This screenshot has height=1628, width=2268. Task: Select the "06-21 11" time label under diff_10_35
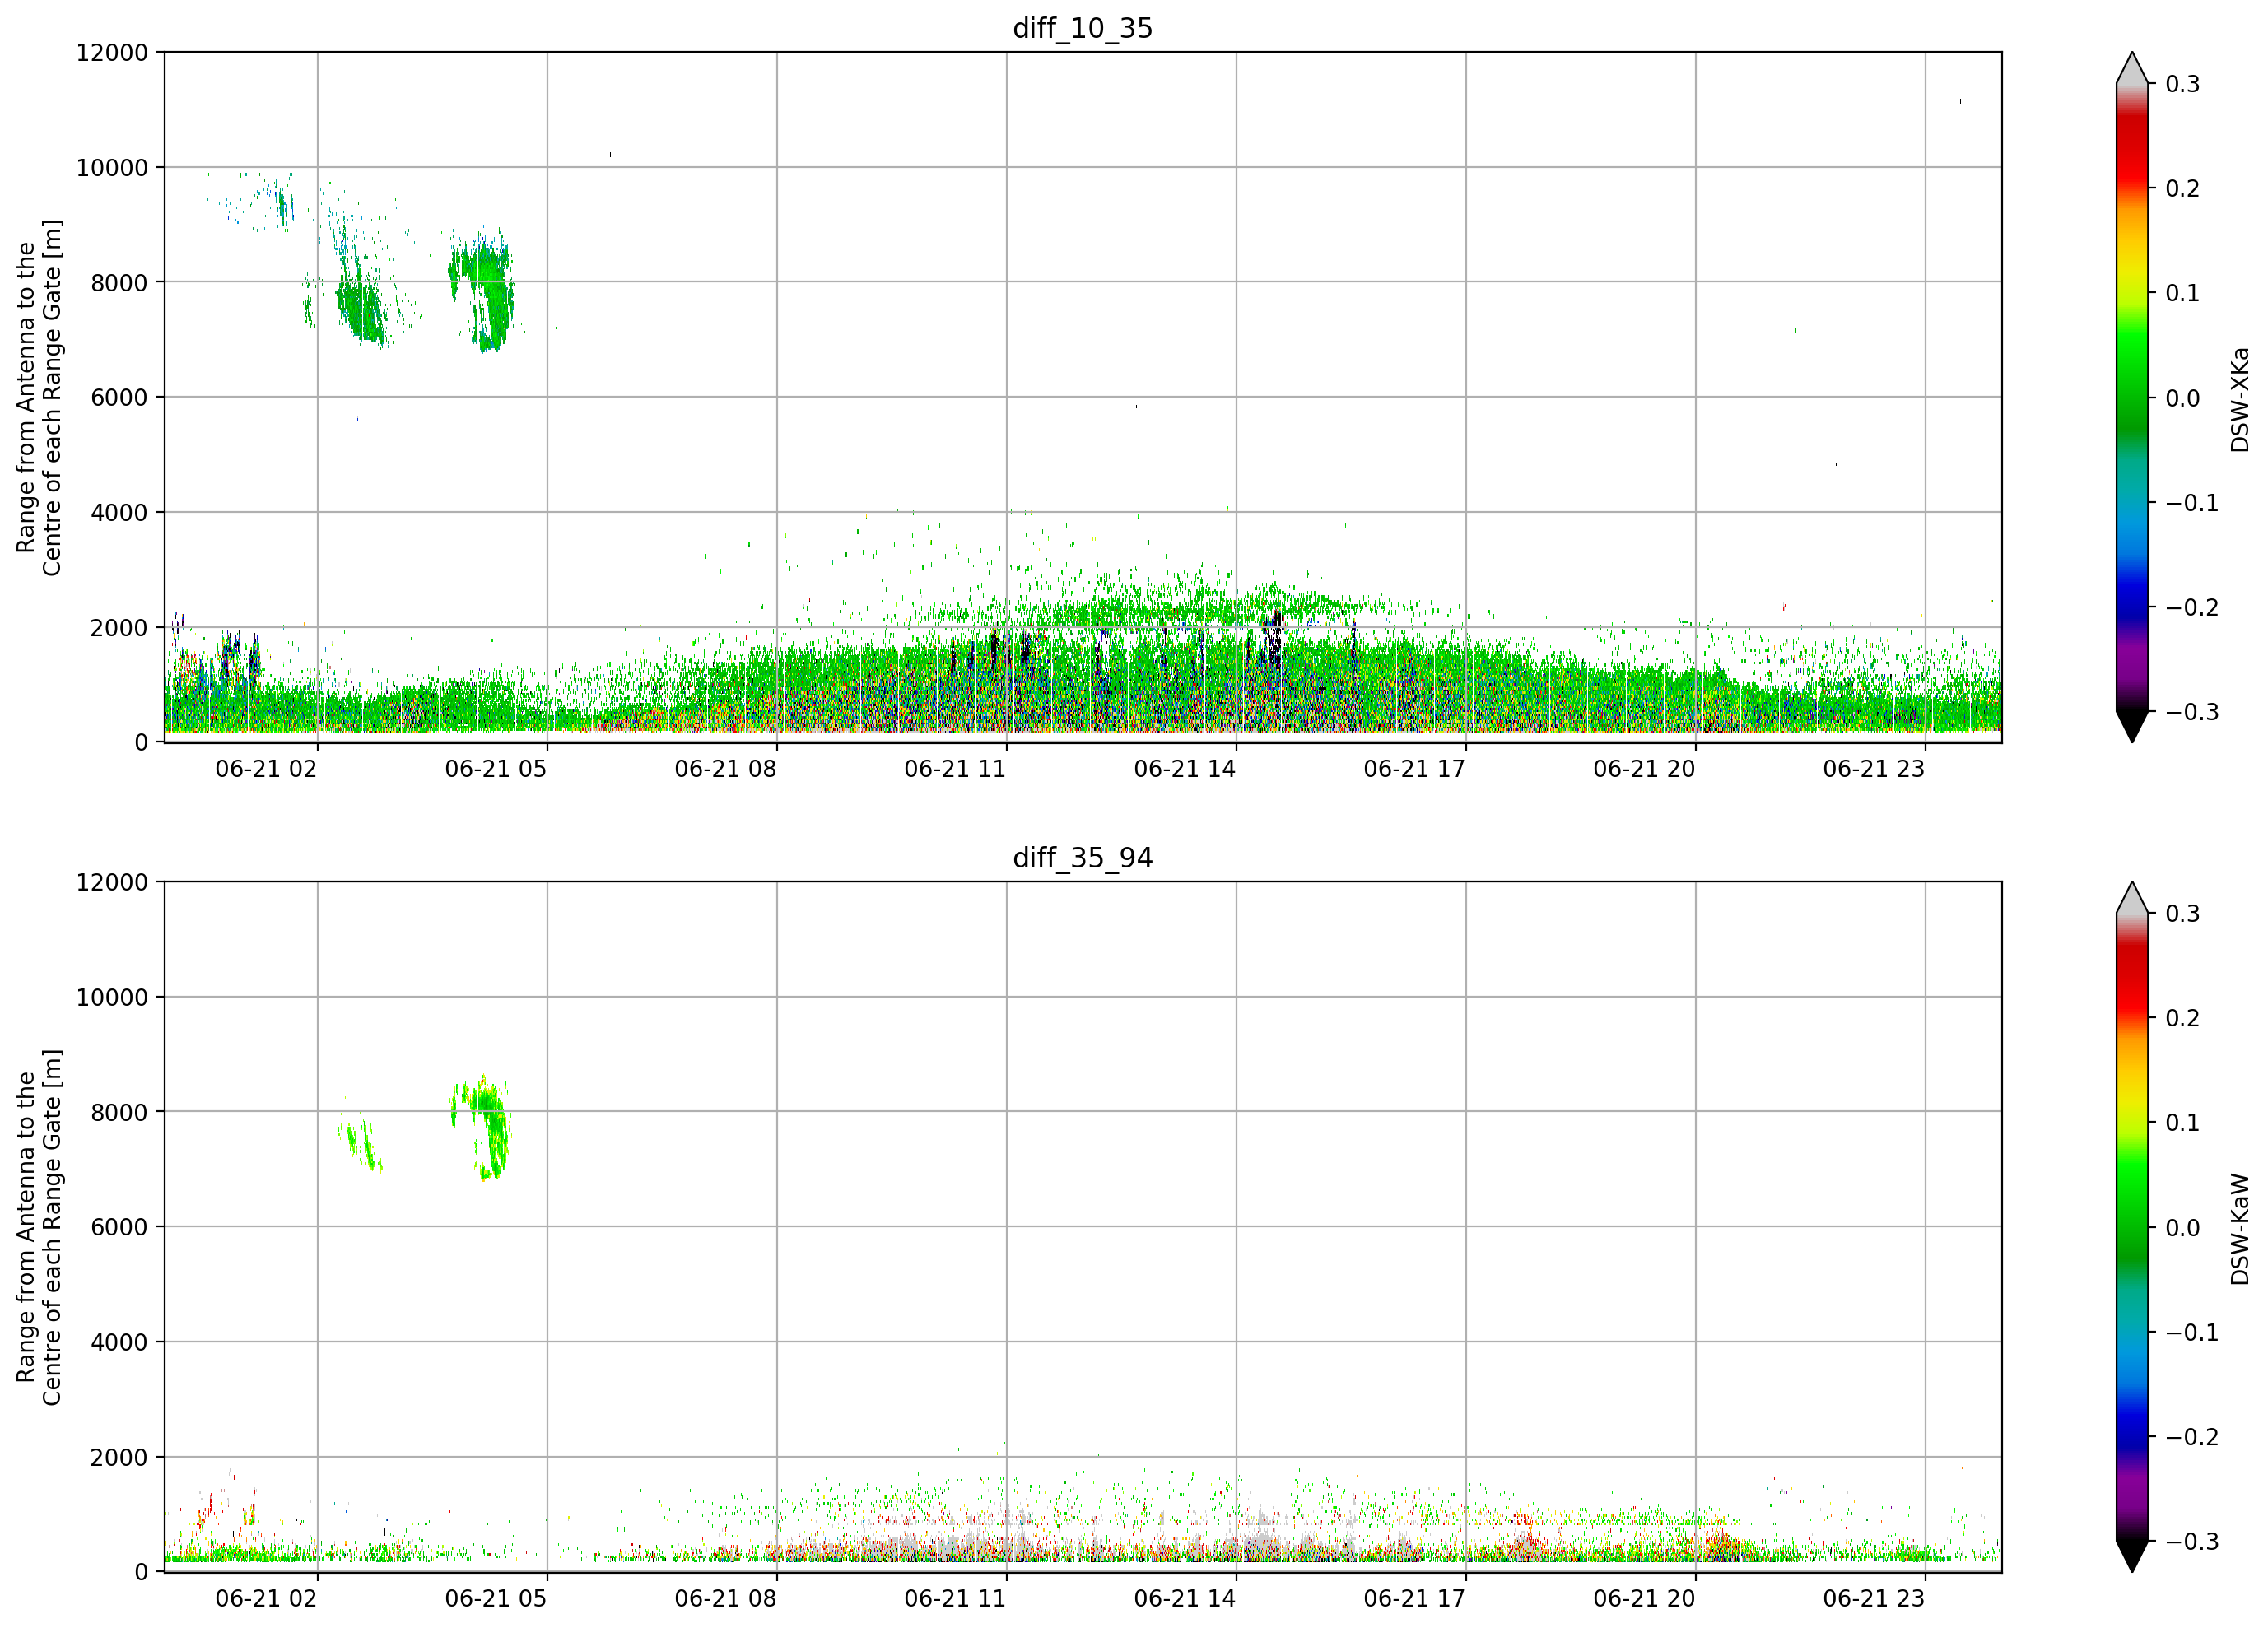tap(955, 769)
